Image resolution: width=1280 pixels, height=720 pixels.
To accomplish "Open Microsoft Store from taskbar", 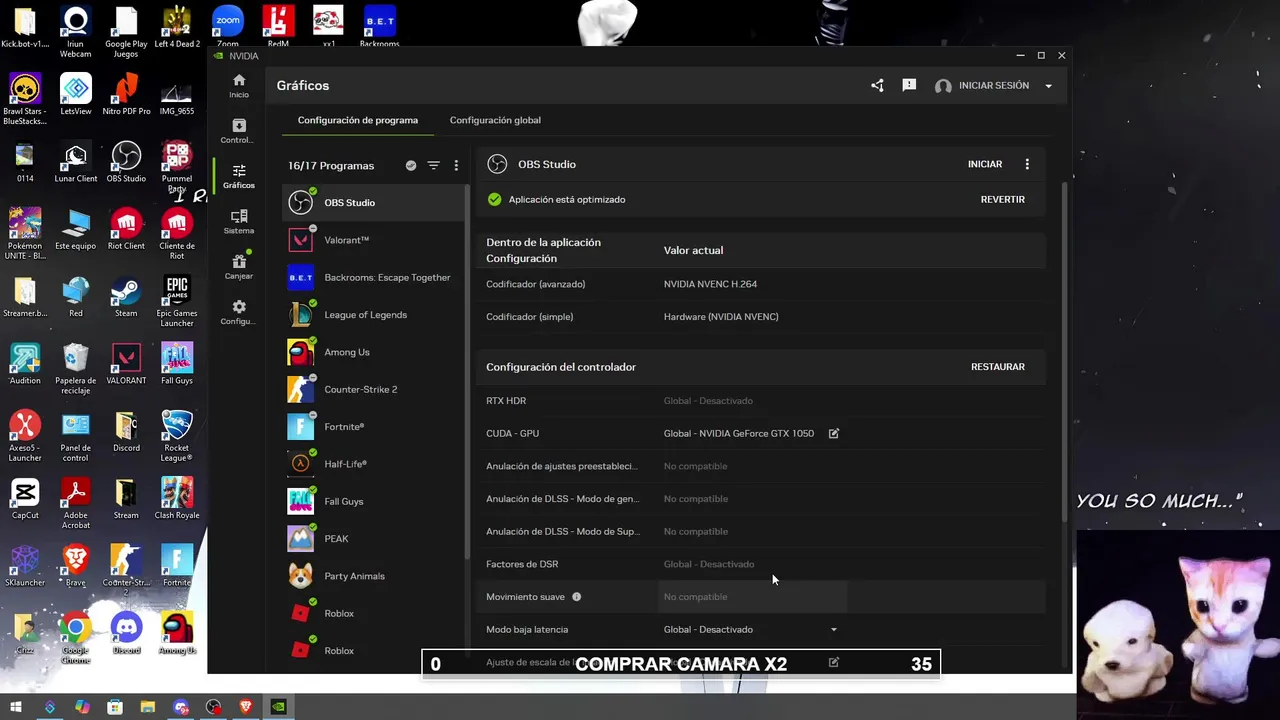I will pyautogui.click(x=115, y=707).
